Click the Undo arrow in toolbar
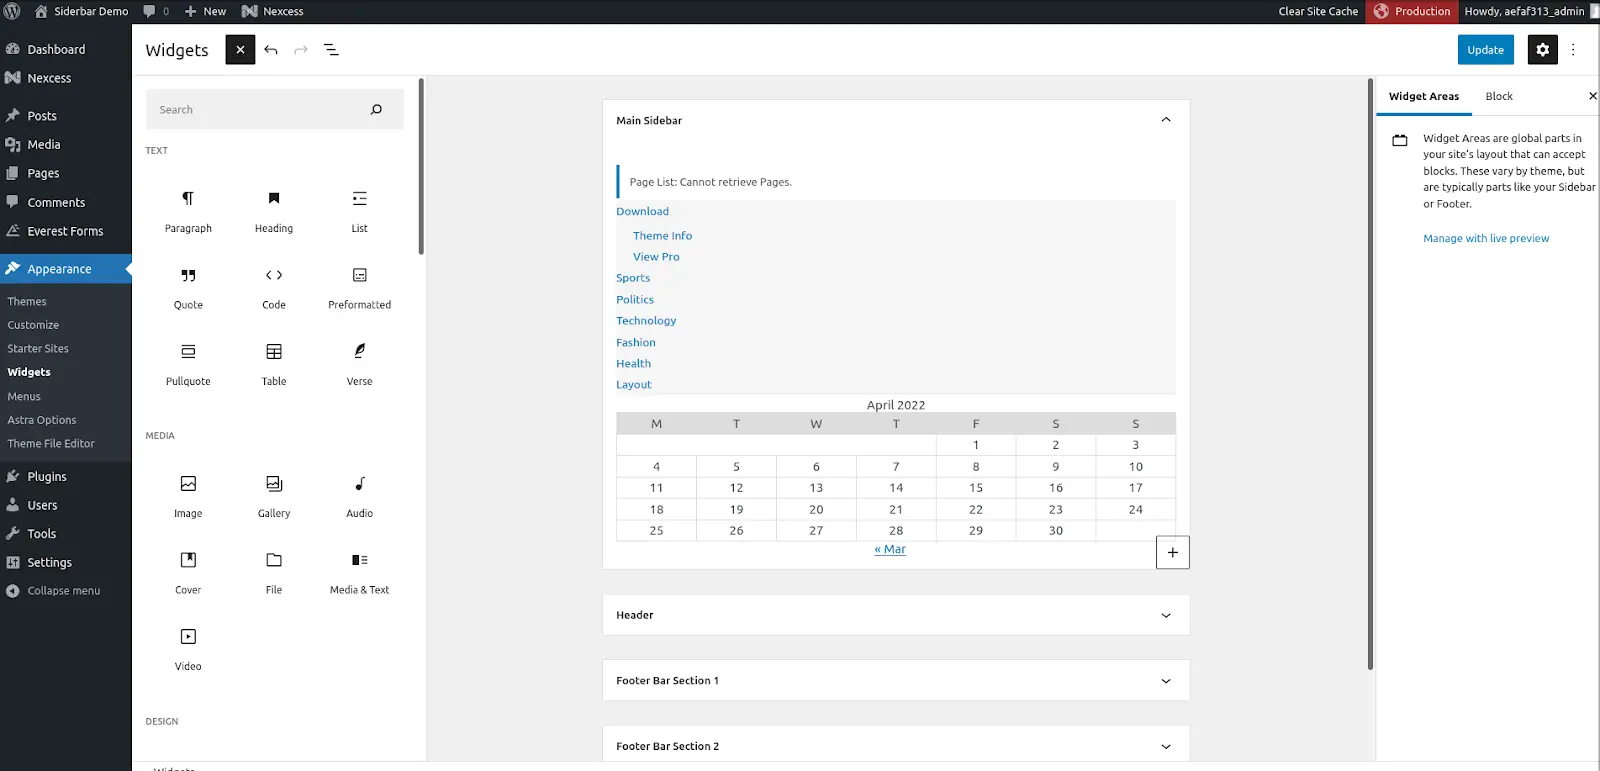 pos(271,50)
